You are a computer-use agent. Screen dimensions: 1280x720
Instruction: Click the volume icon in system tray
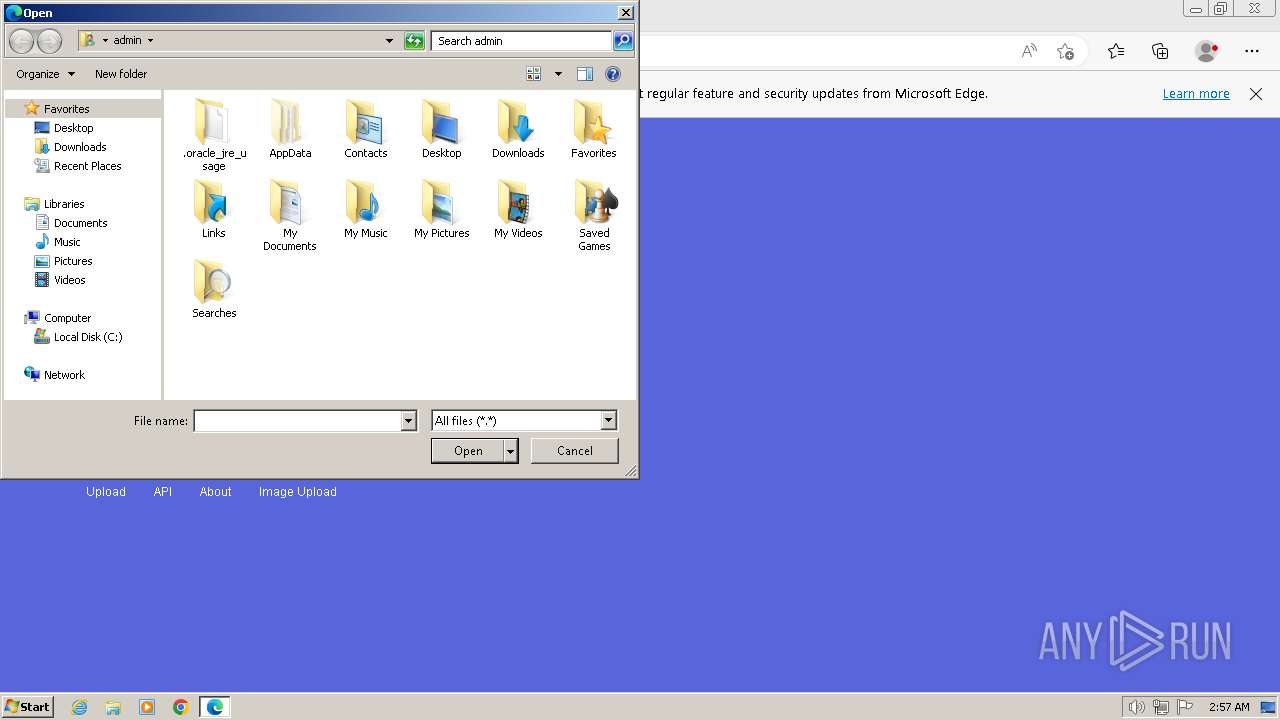(1136, 707)
